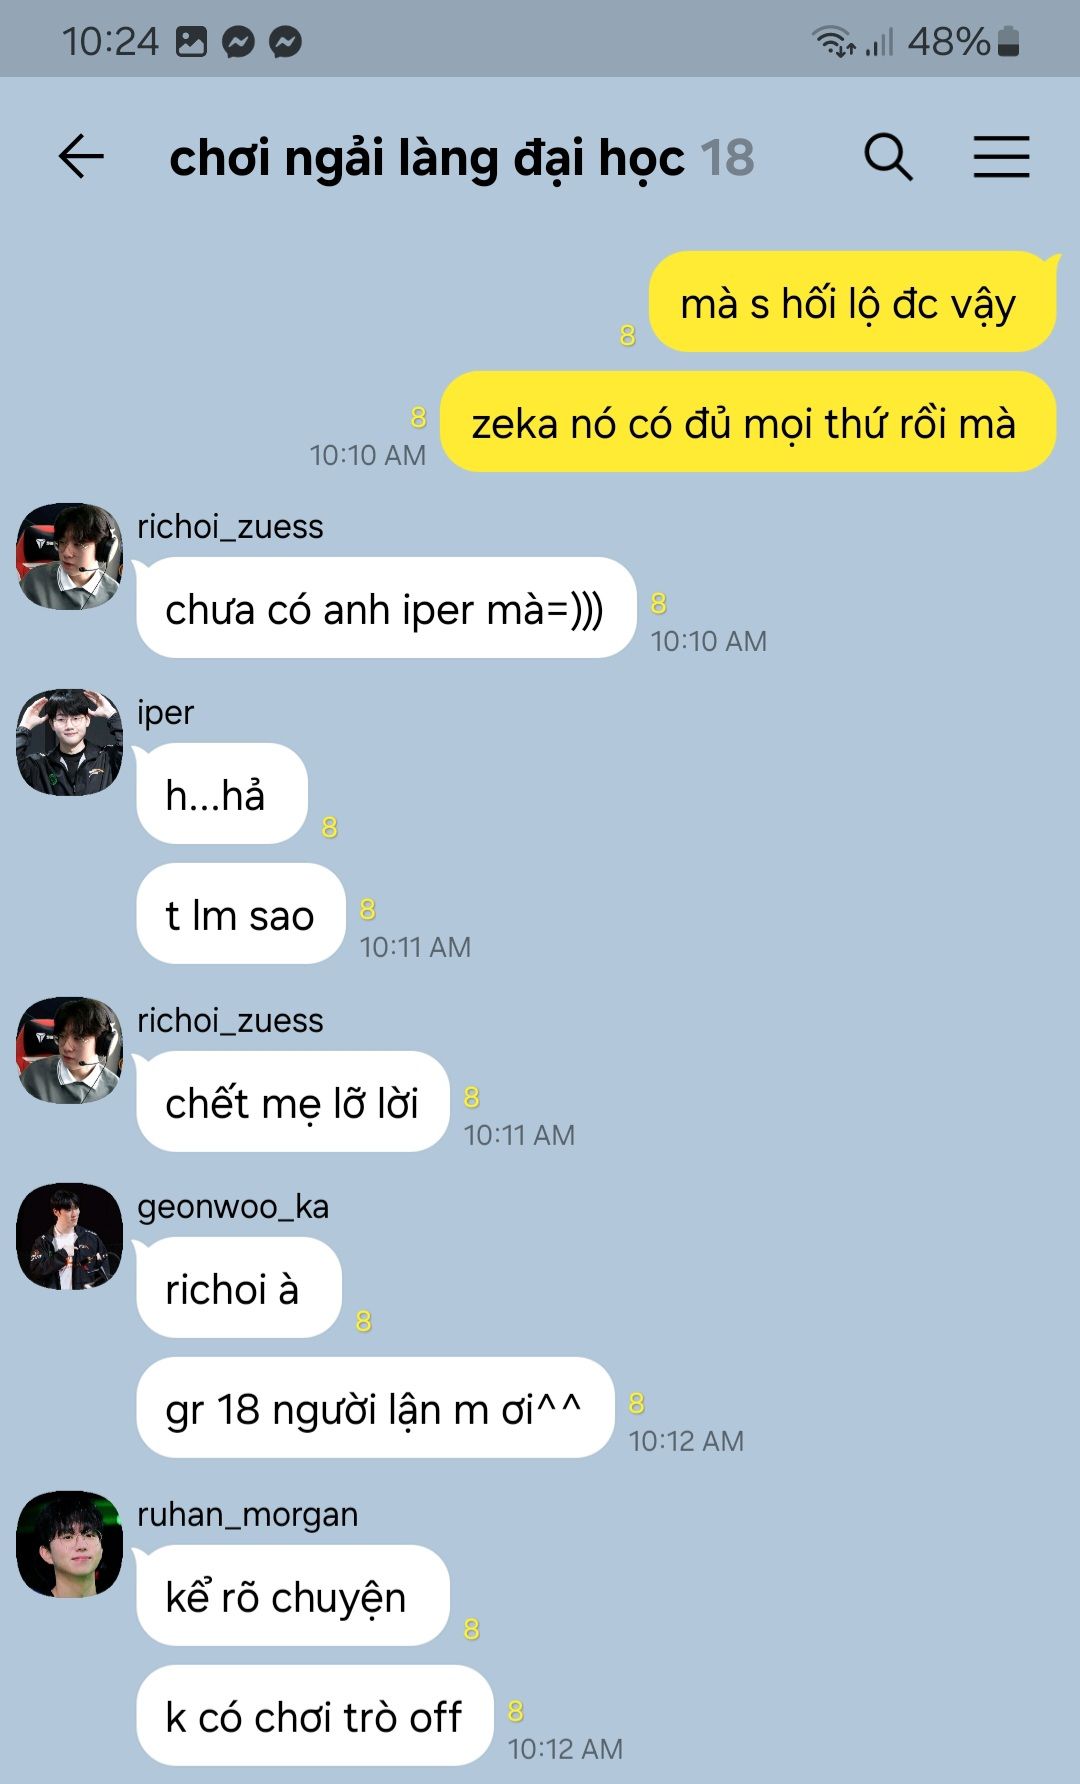
Task: Select the message chết mẹ lỡ lời
Action: click(x=292, y=1102)
